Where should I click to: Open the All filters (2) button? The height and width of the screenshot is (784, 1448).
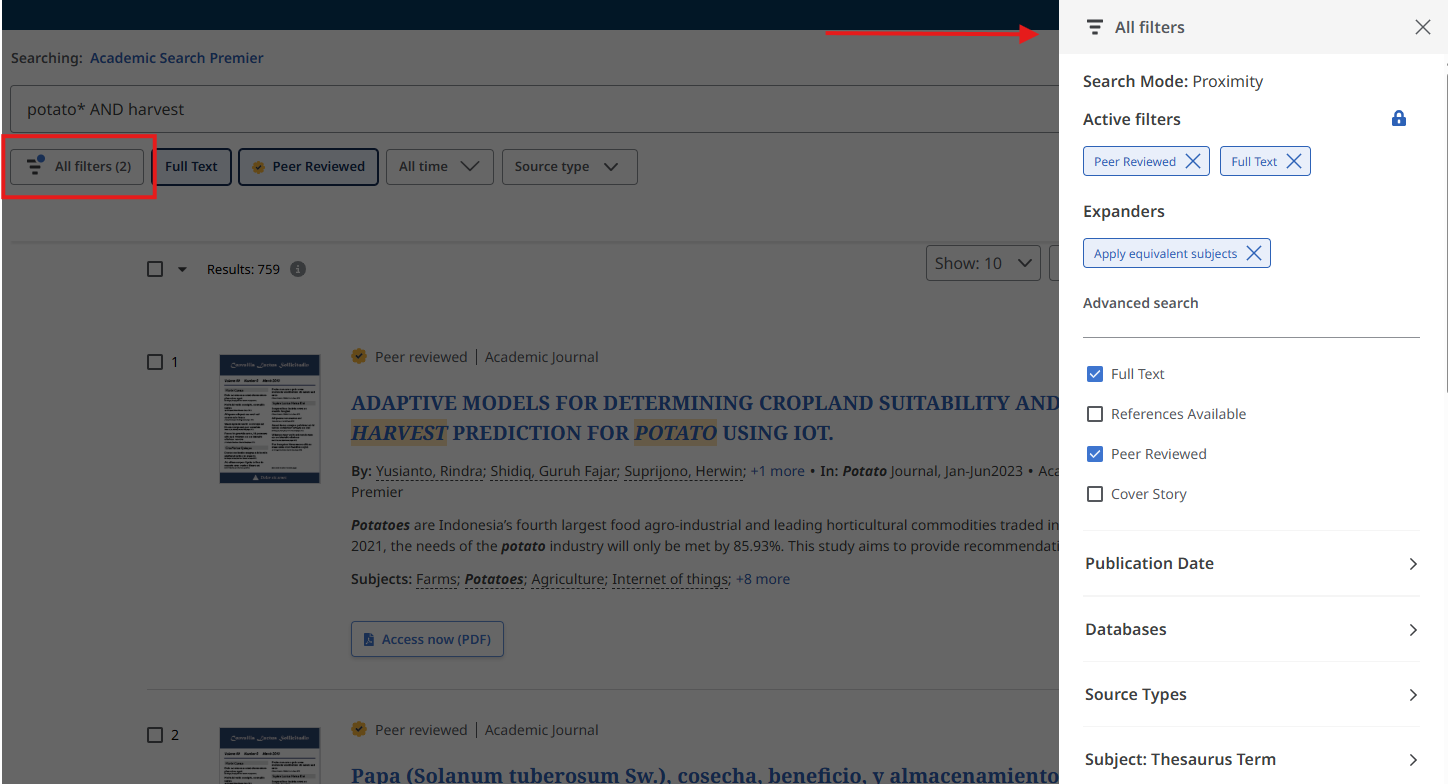click(78, 167)
